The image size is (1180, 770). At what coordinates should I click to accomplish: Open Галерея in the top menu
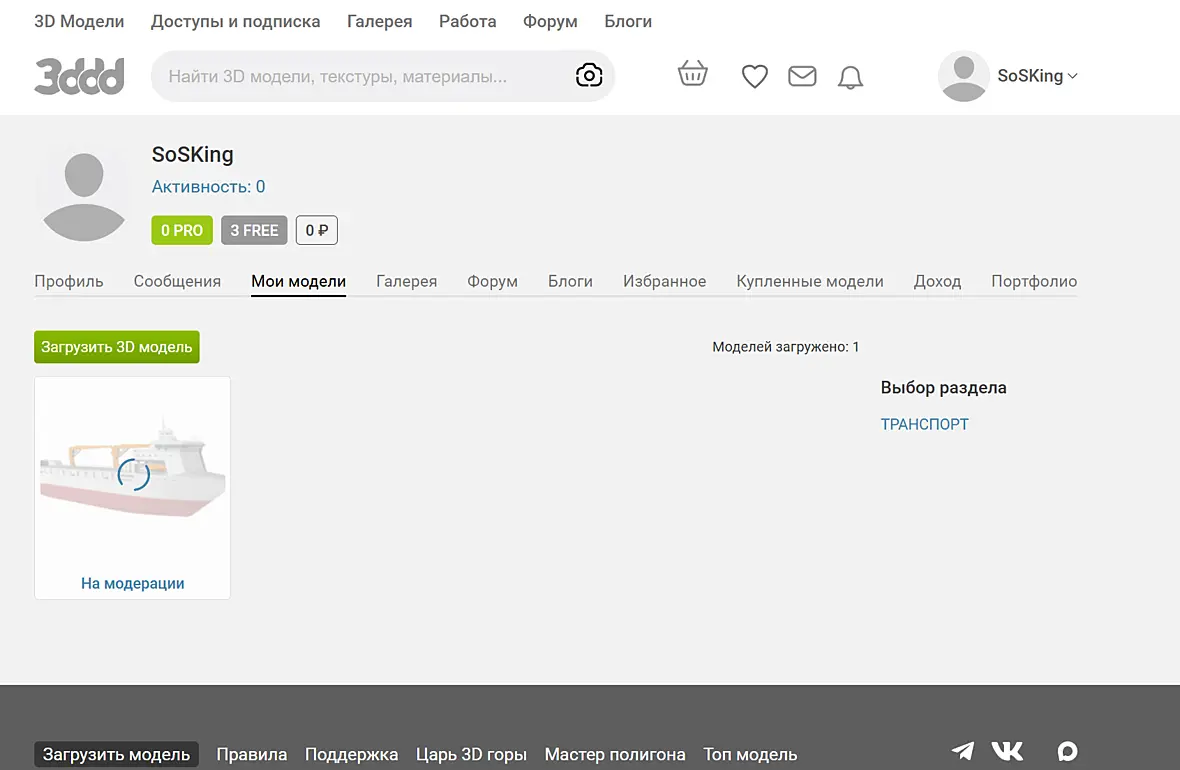pos(379,22)
